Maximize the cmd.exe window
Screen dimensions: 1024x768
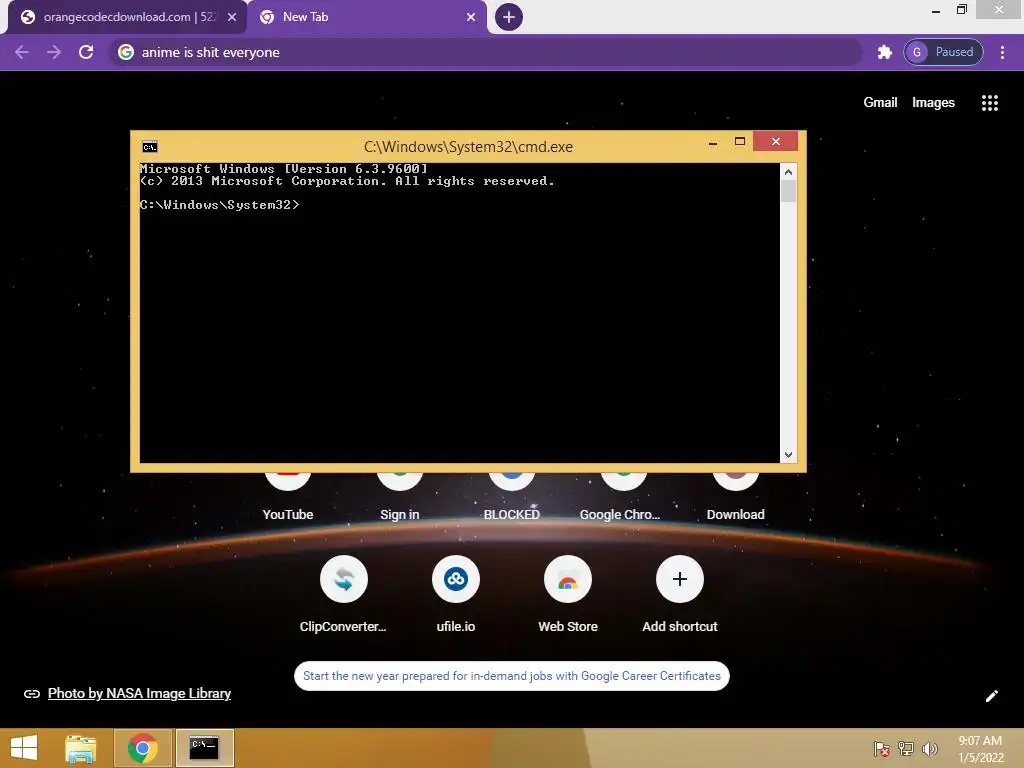point(740,142)
